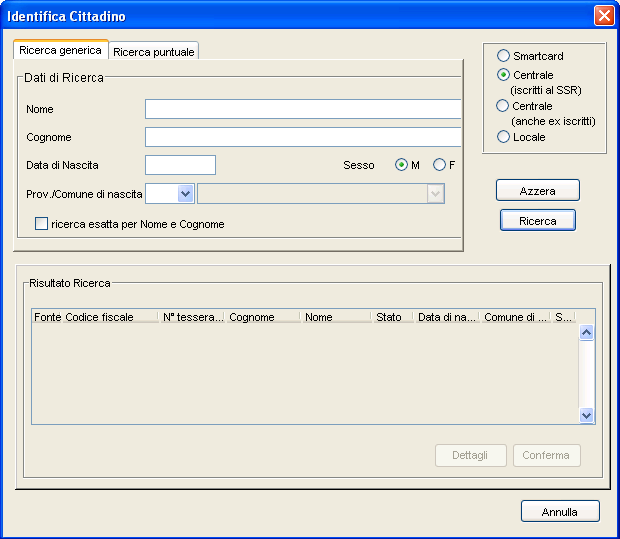The image size is (620, 539).
Task: Choose the F radio button for Sesso
Action: coord(439,165)
